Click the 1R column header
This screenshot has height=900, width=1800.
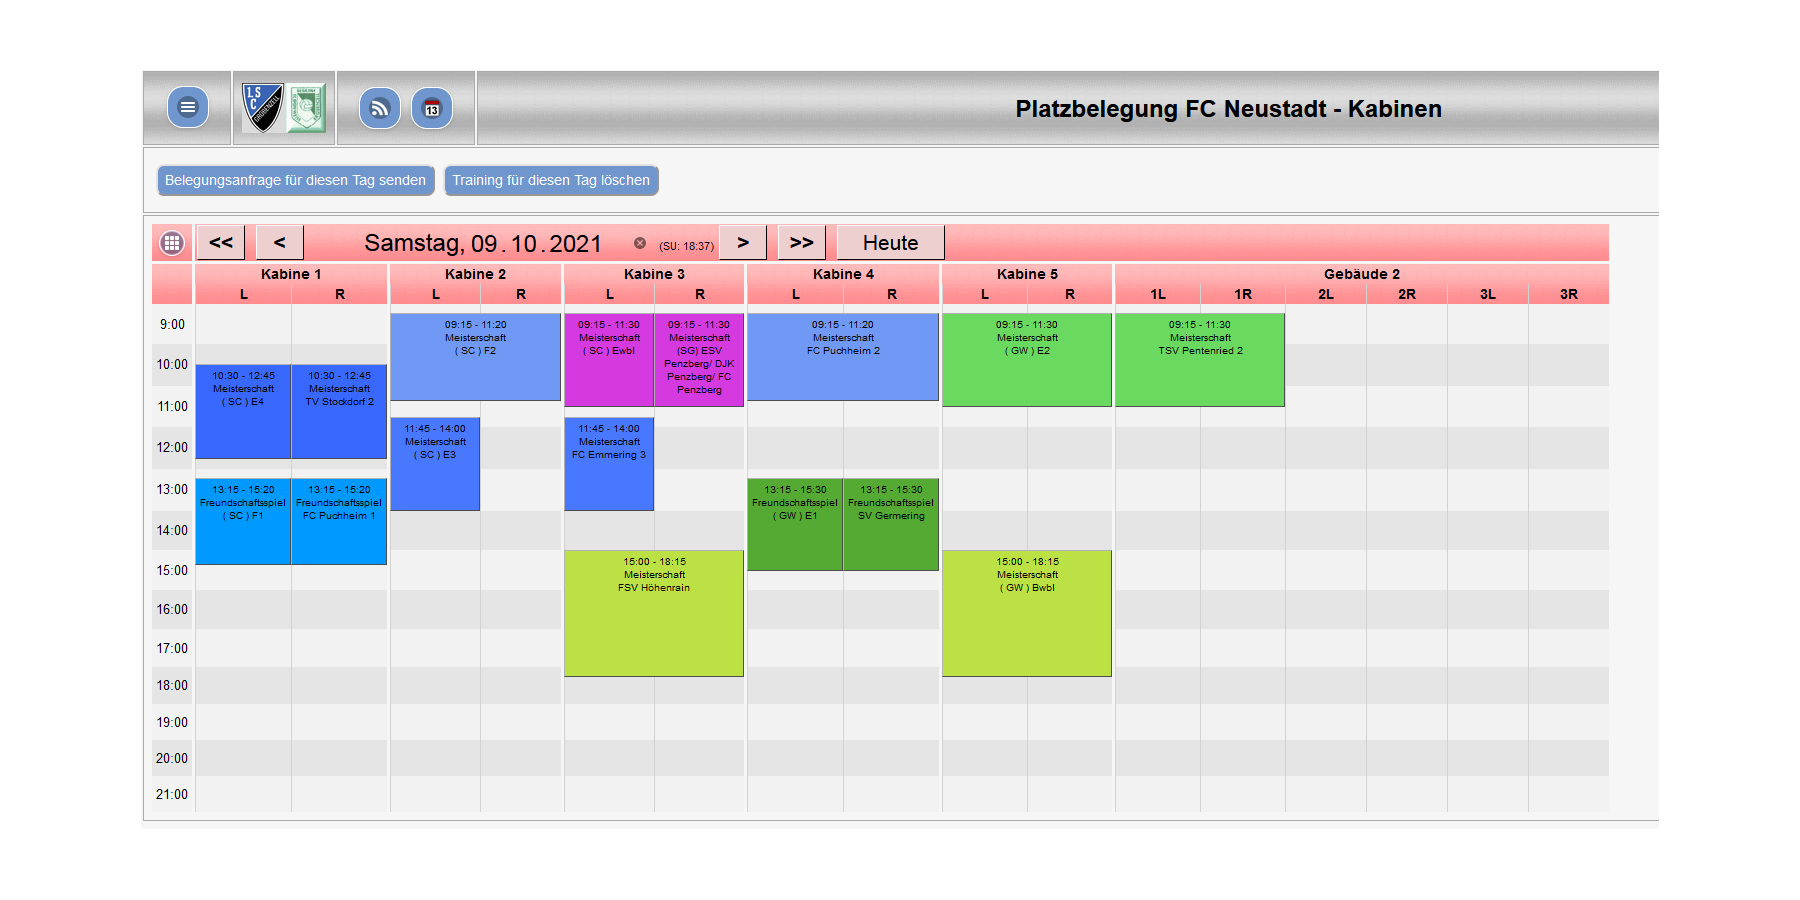1243,294
